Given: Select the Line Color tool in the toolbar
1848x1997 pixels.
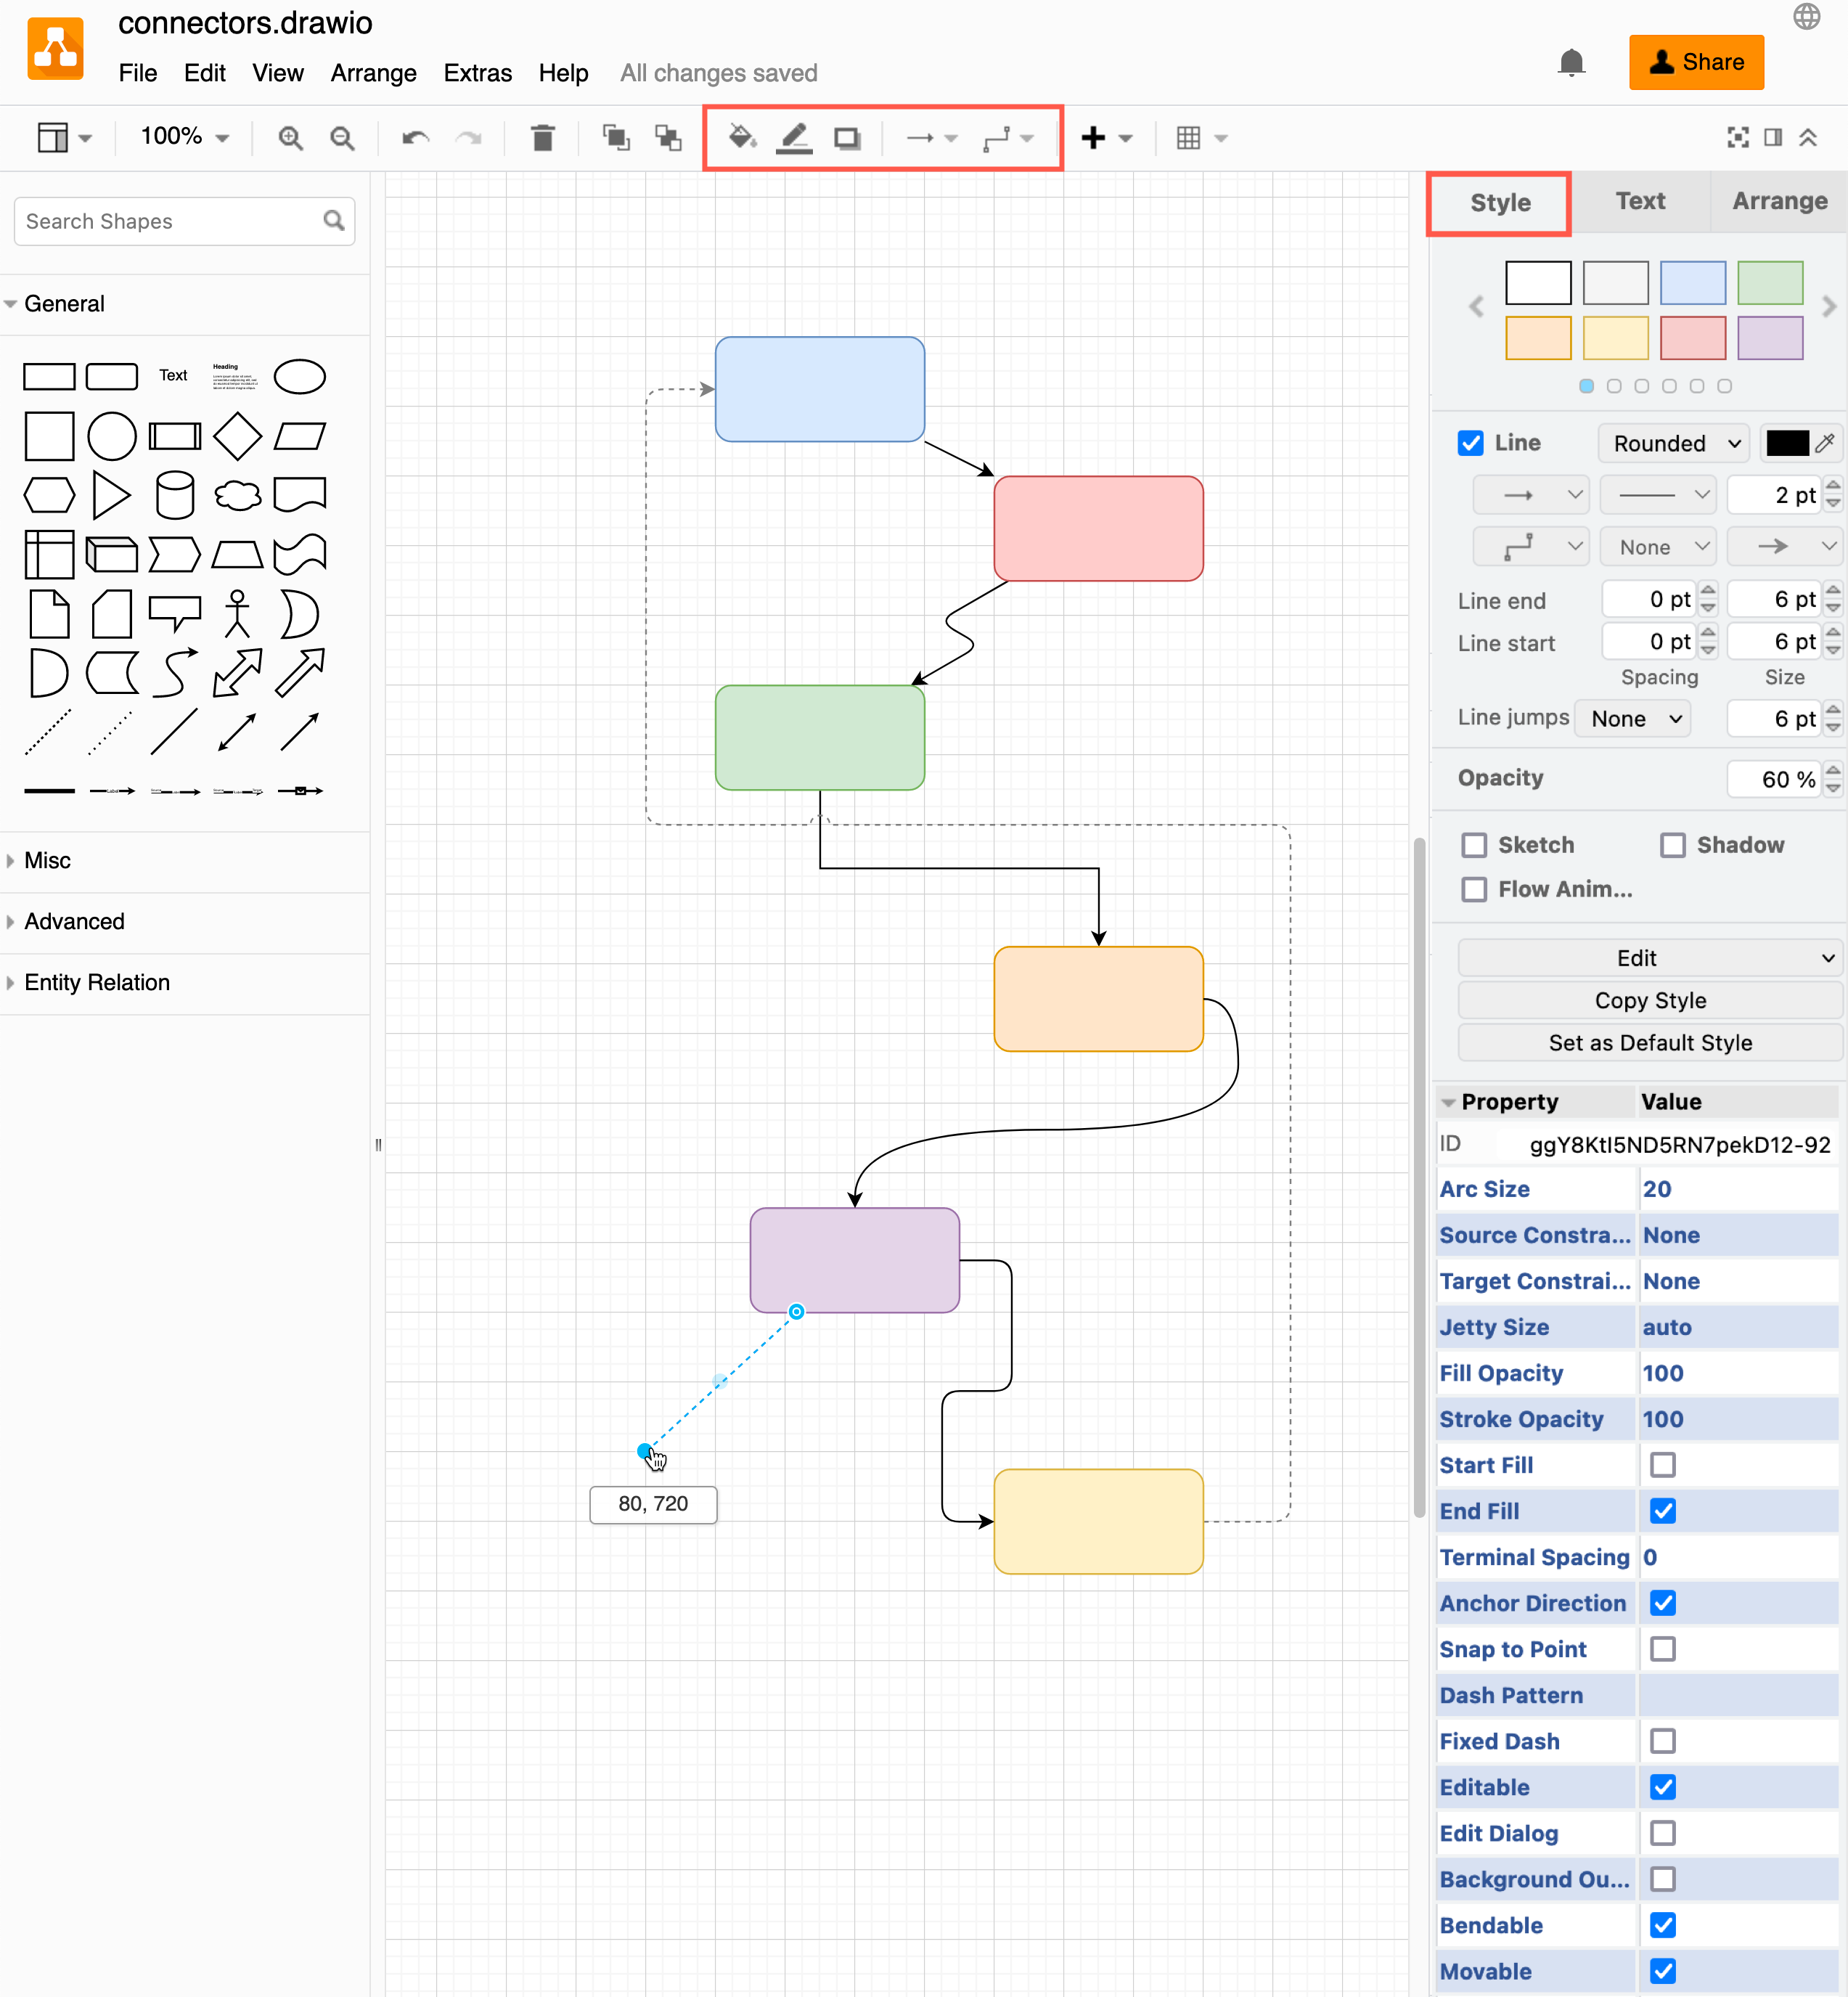Looking at the screenshot, I should [794, 137].
